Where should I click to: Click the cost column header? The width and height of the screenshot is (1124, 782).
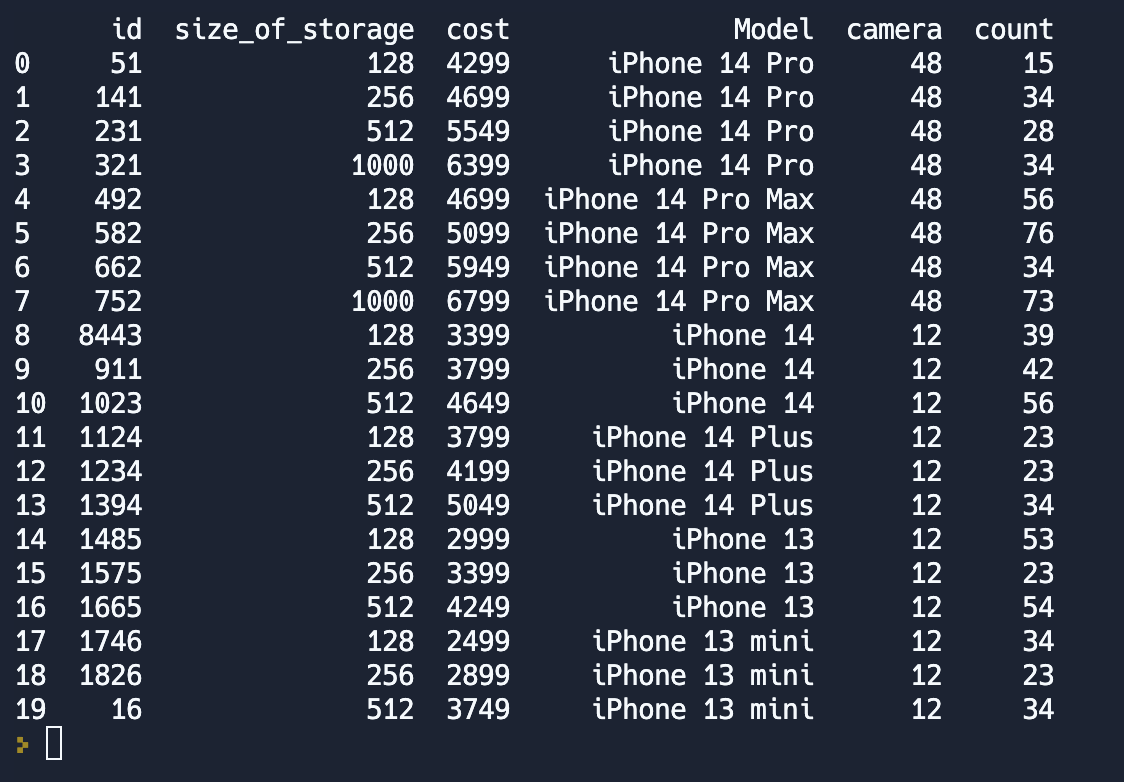(477, 30)
